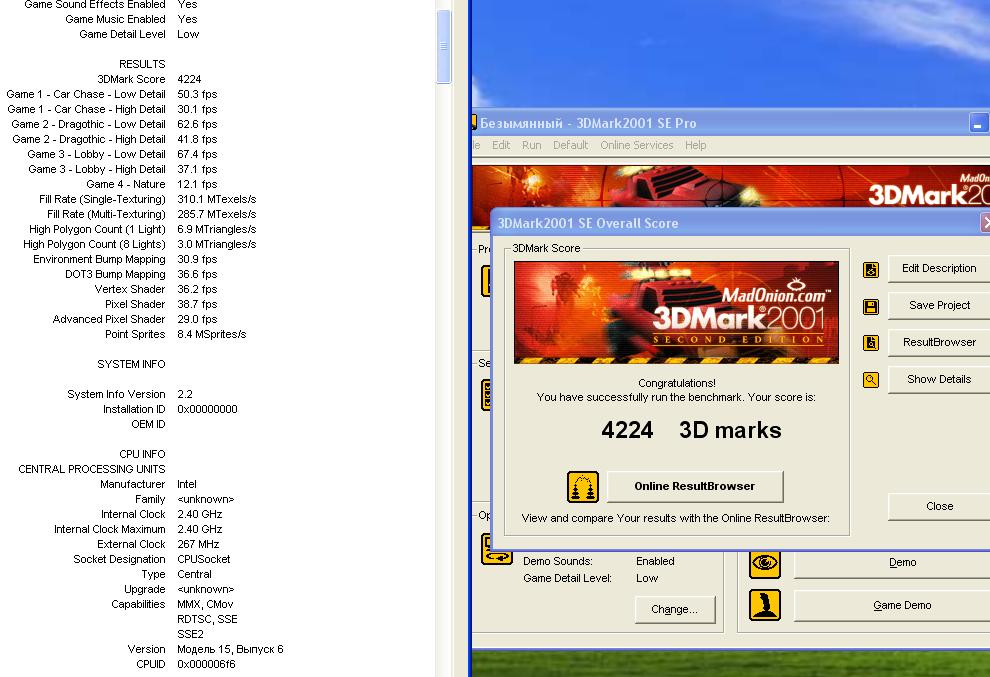The width and height of the screenshot is (990, 677).
Task: Select the 3DMark Score value 4224 in results
Action: pyautogui.click(x=189, y=80)
